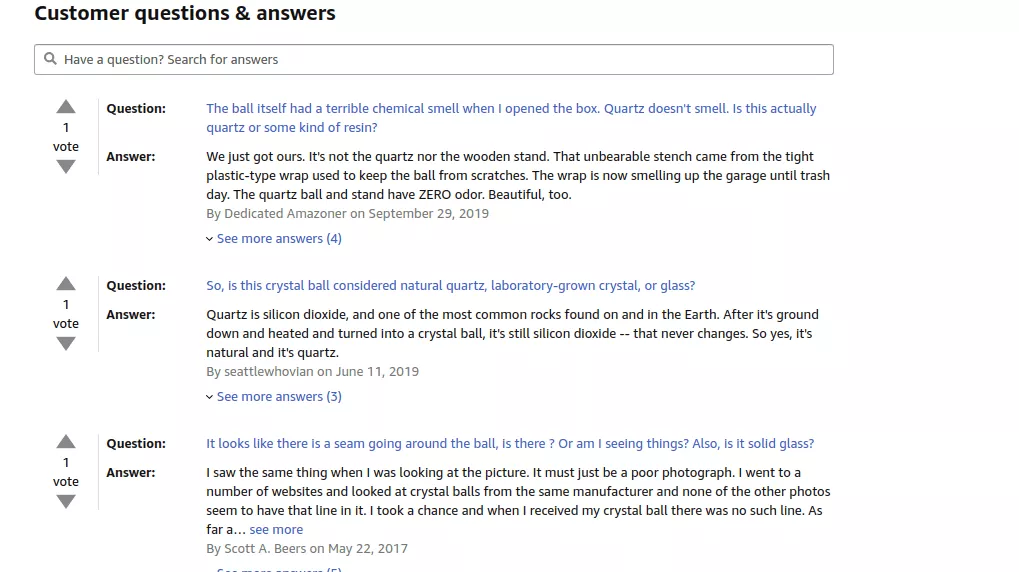Downvote the chemical smell question
The width and height of the screenshot is (1019, 572).
click(x=66, y=167)
